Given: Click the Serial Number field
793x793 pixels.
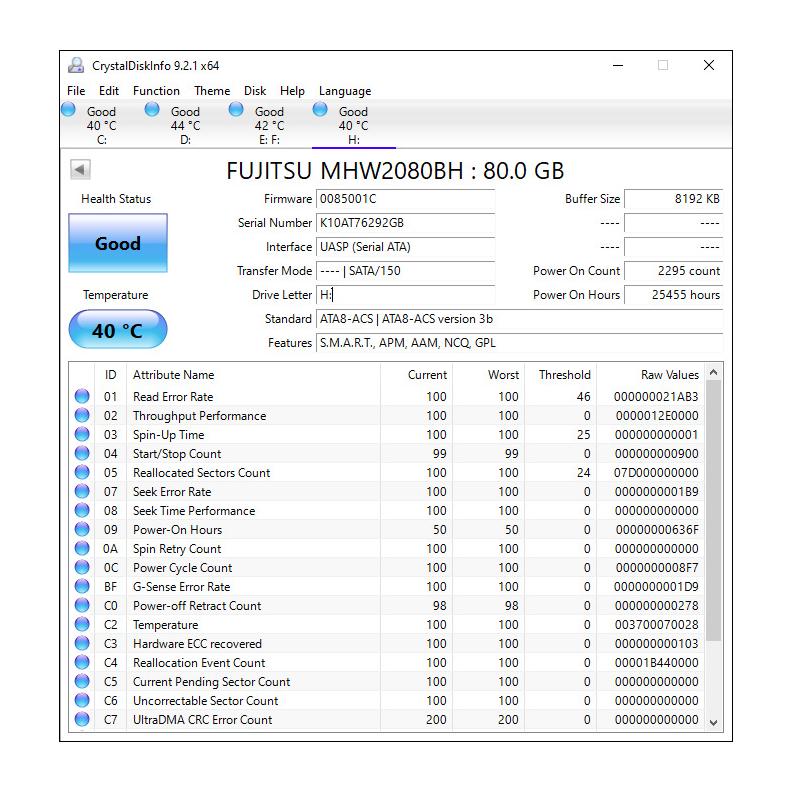Looking at the screenshot, I should (x=405, y=223).
